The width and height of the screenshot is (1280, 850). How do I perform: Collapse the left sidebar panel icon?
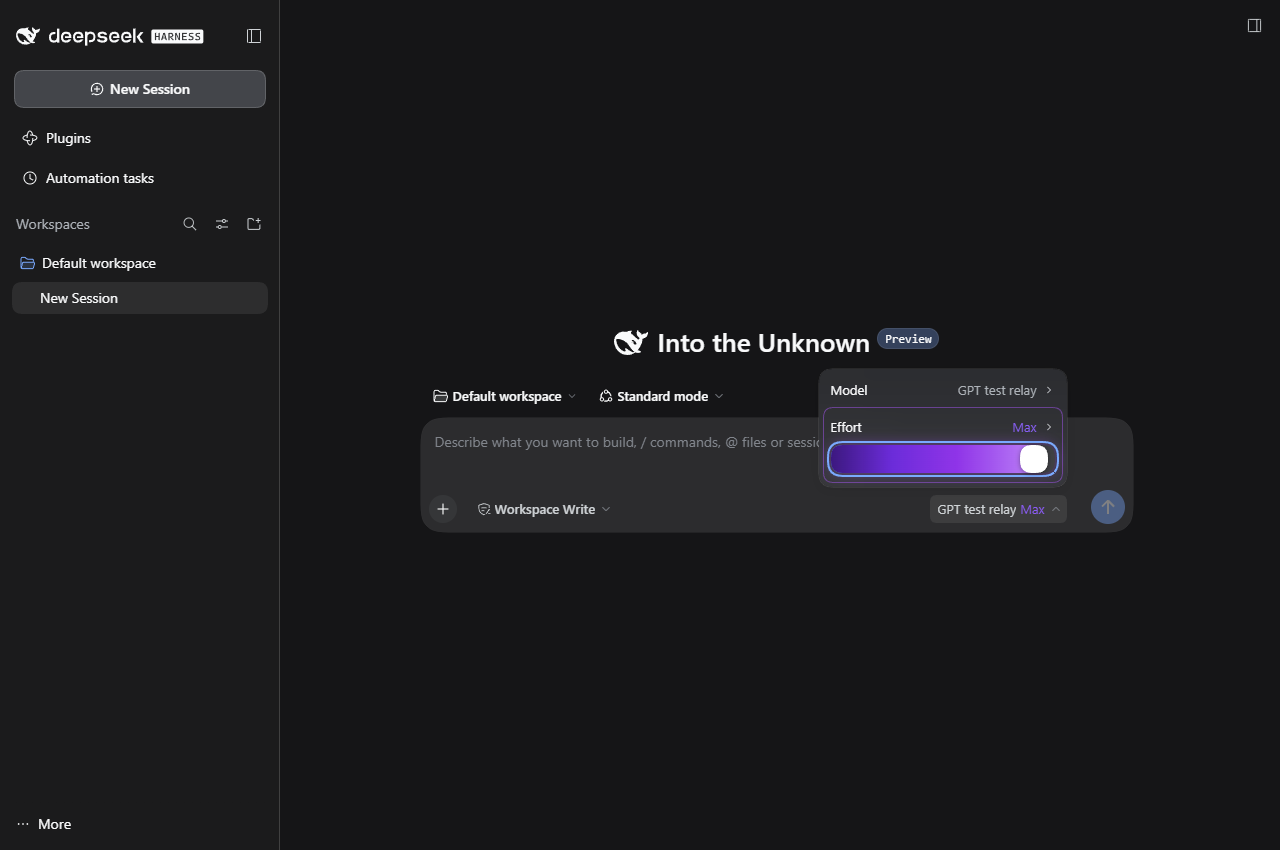[x=254, y=36]
